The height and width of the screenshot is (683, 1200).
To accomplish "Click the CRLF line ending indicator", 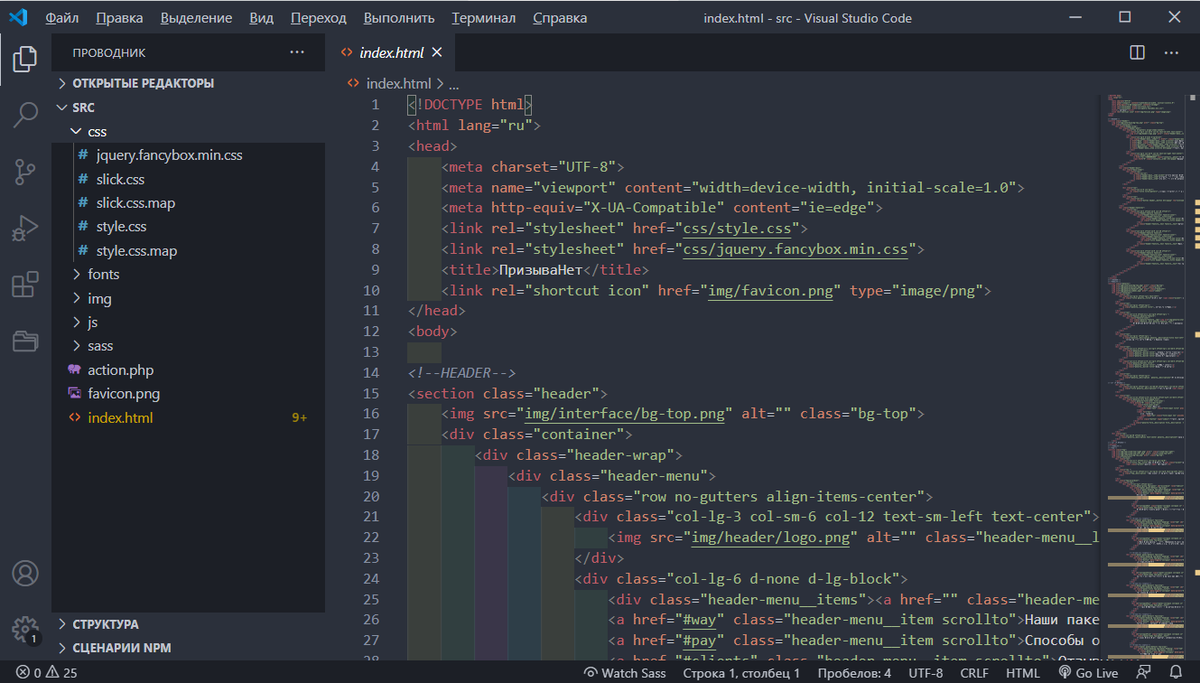I will click(974, 672).
